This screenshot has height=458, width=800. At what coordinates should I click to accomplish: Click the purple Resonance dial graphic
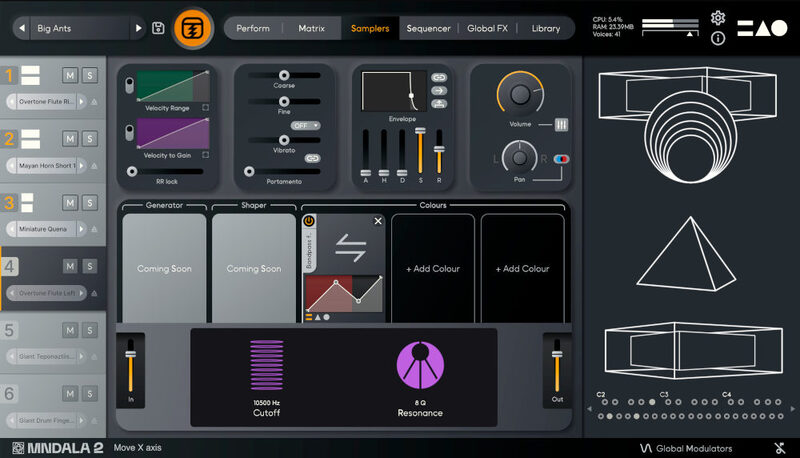click(420, 365)
